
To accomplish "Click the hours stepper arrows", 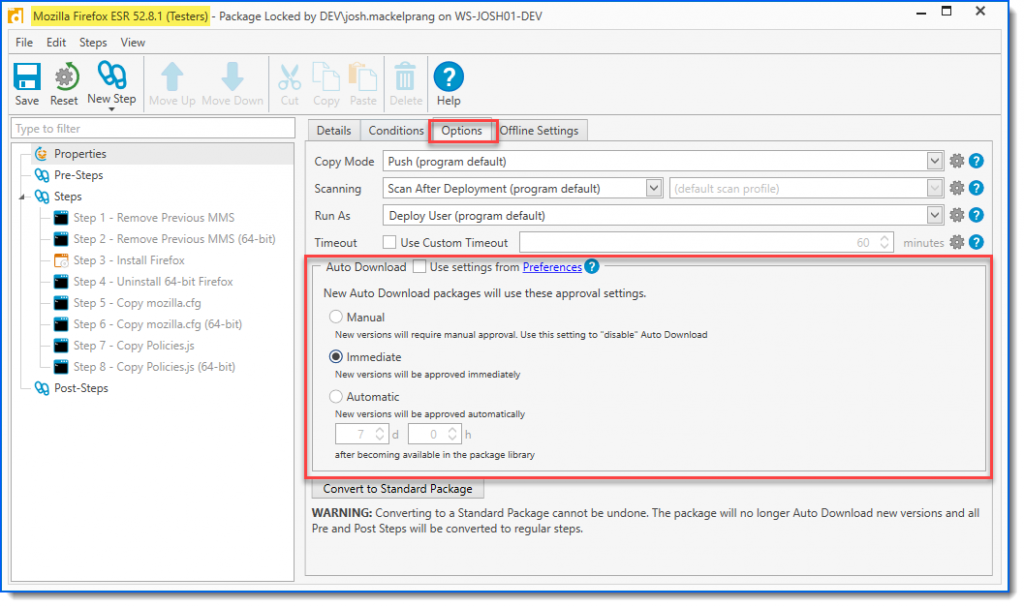I will pos(452,434).
